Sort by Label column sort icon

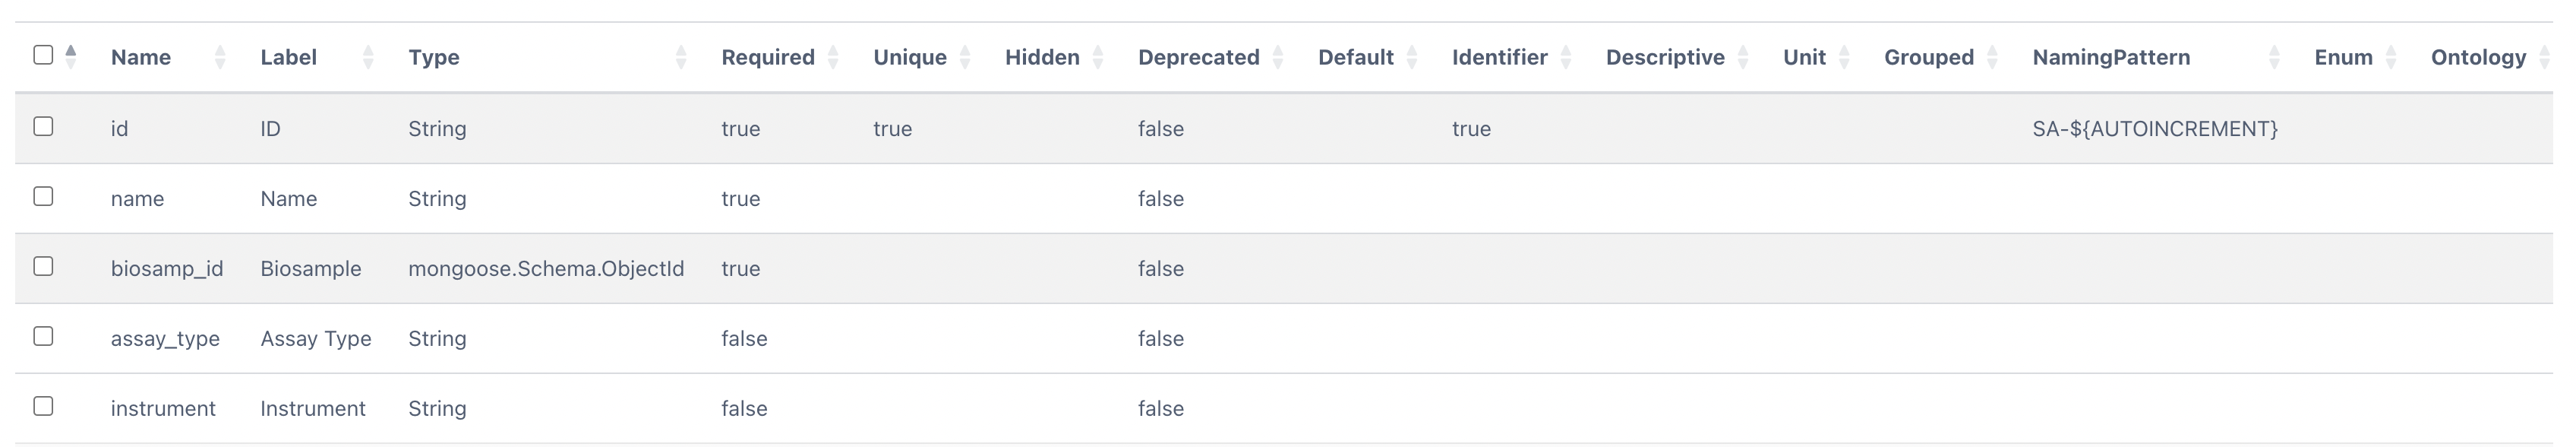click(368, 58)
